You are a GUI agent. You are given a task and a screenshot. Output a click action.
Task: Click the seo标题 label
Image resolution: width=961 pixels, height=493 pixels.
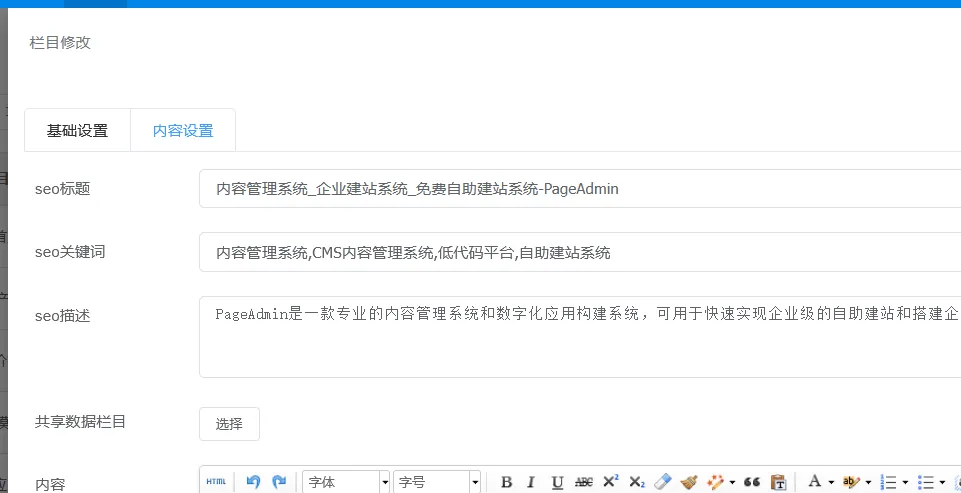[63, 189]
